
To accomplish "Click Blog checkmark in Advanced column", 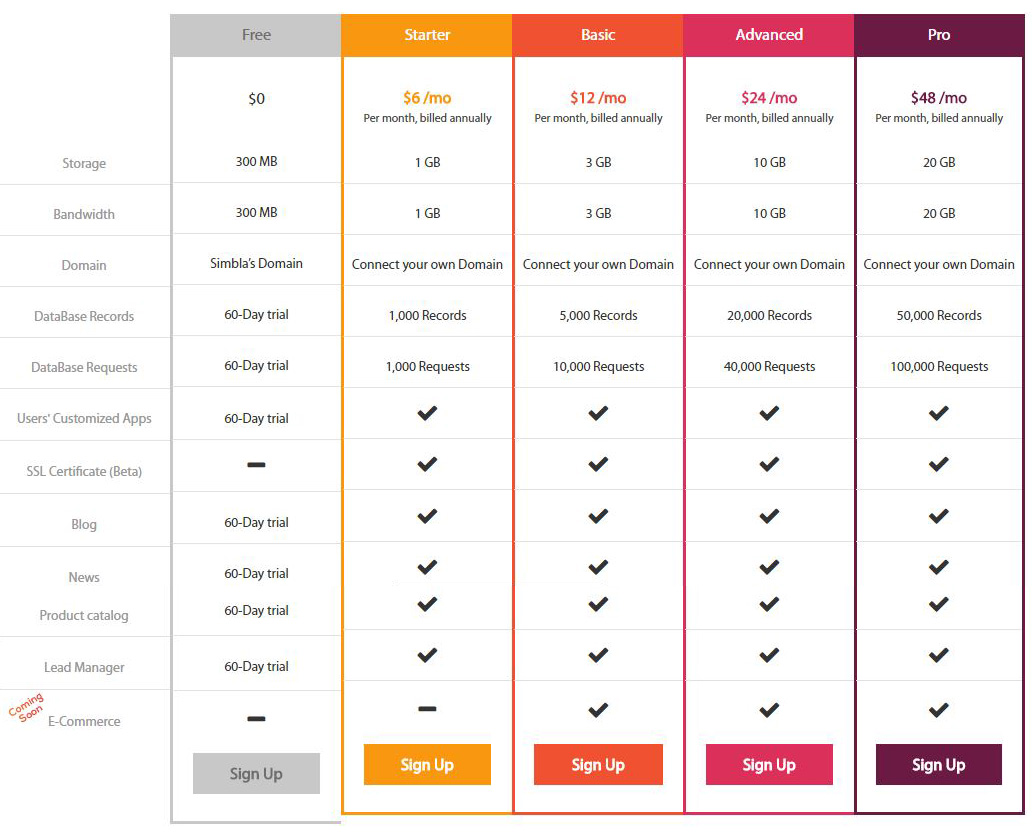I will (769, 516).
